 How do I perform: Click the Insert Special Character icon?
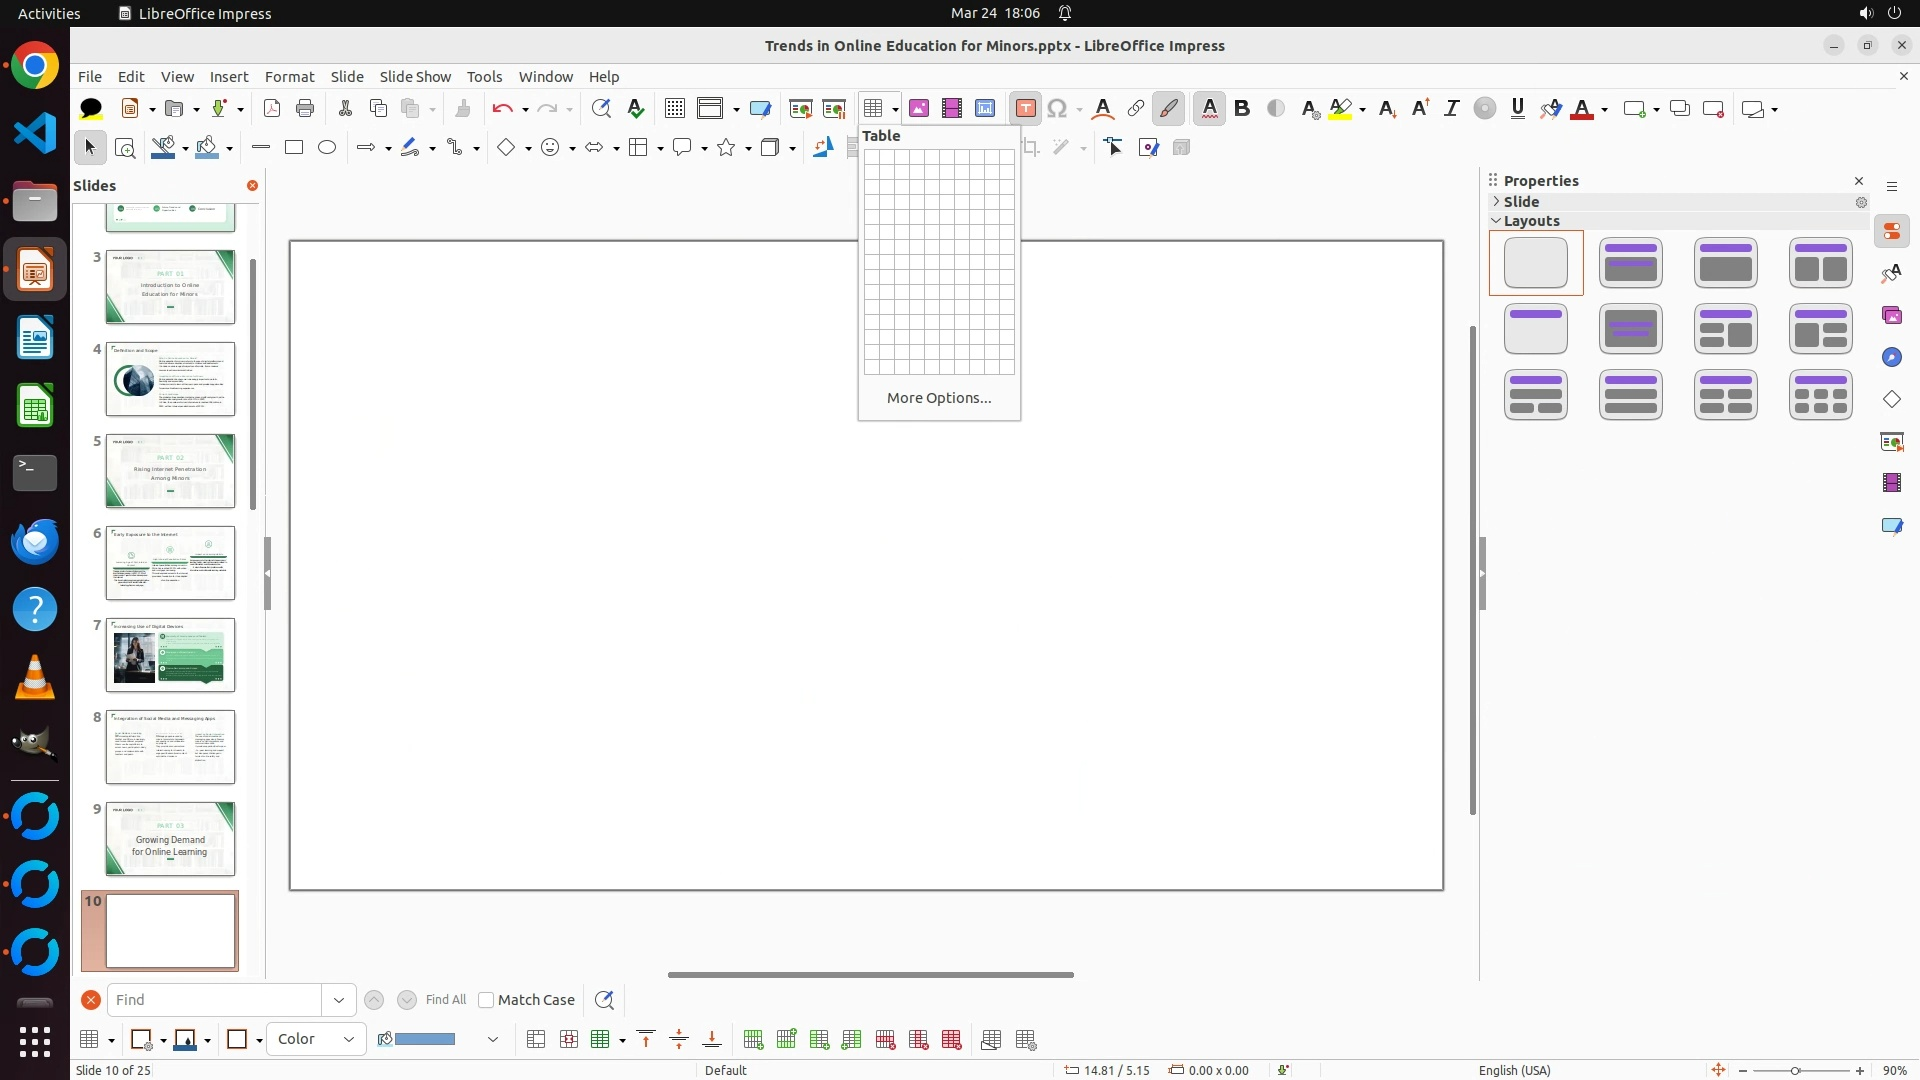click(x=1057, y=109)
